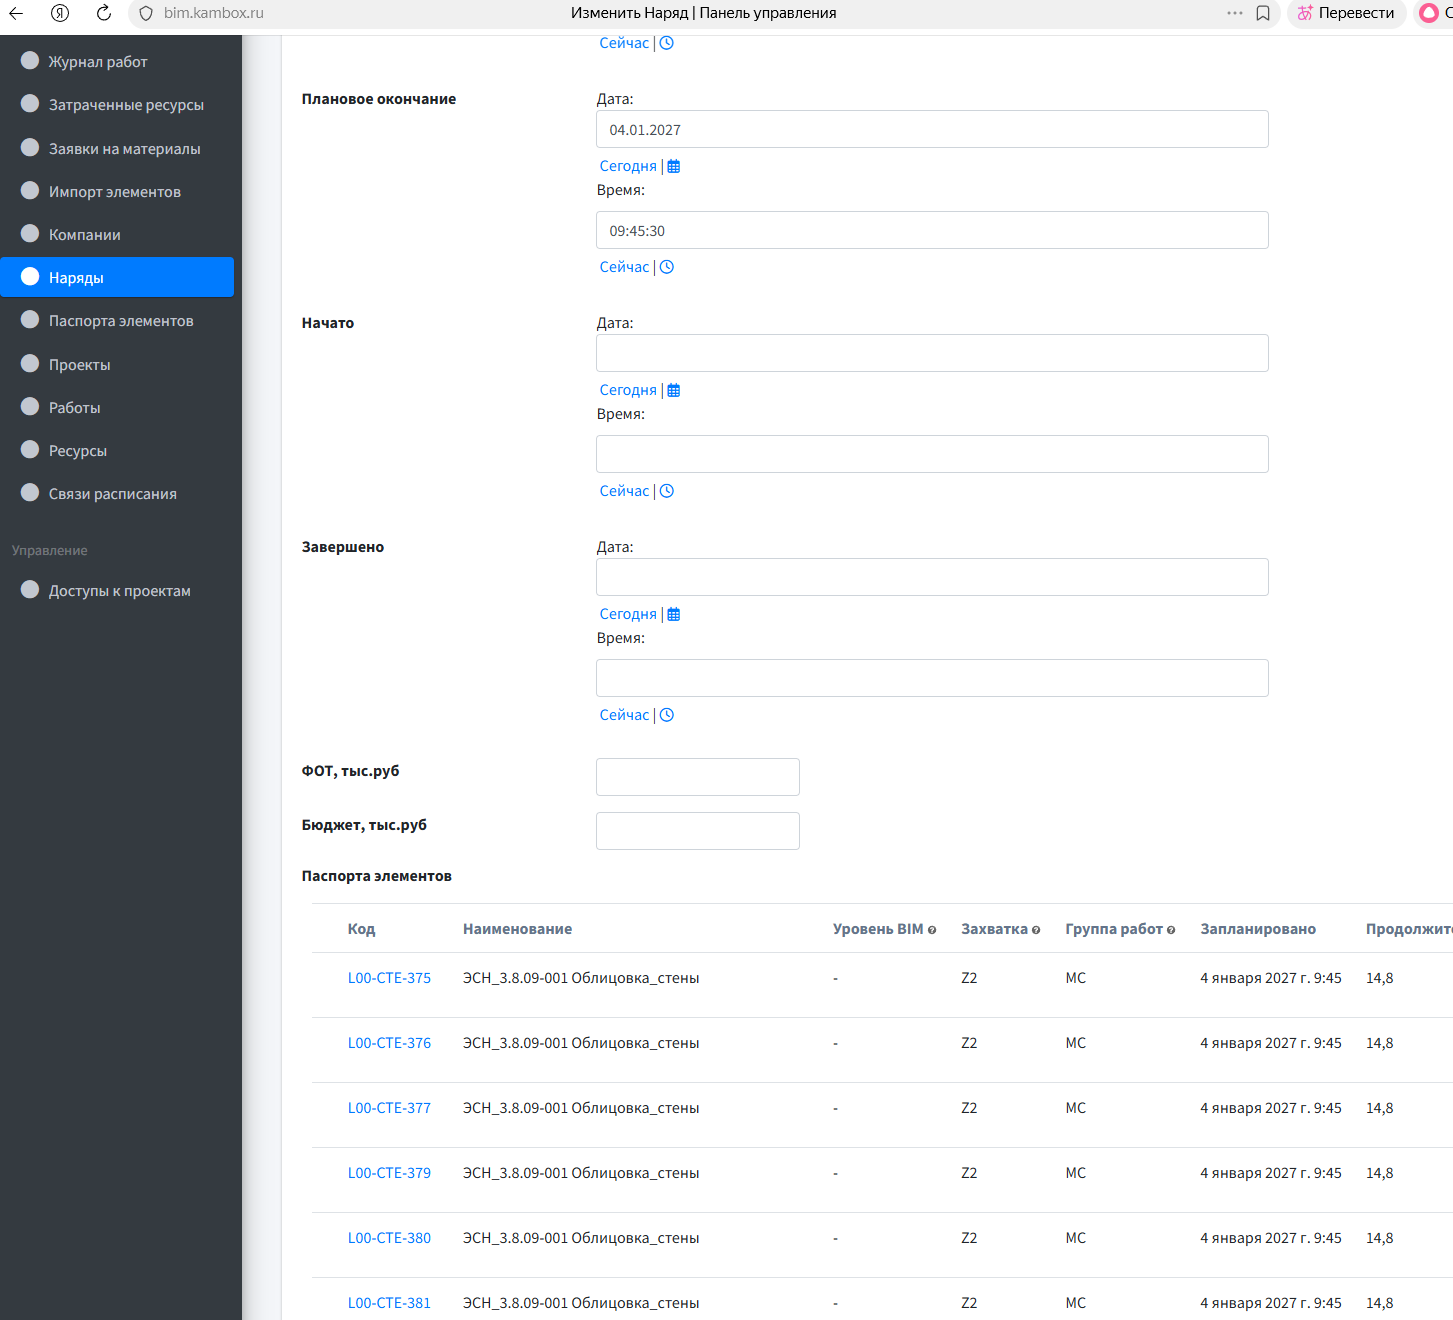This screenshot has width=1453, height=1320.
Task: Open calendar icon for Завершено date
Action: pos(674,614)
